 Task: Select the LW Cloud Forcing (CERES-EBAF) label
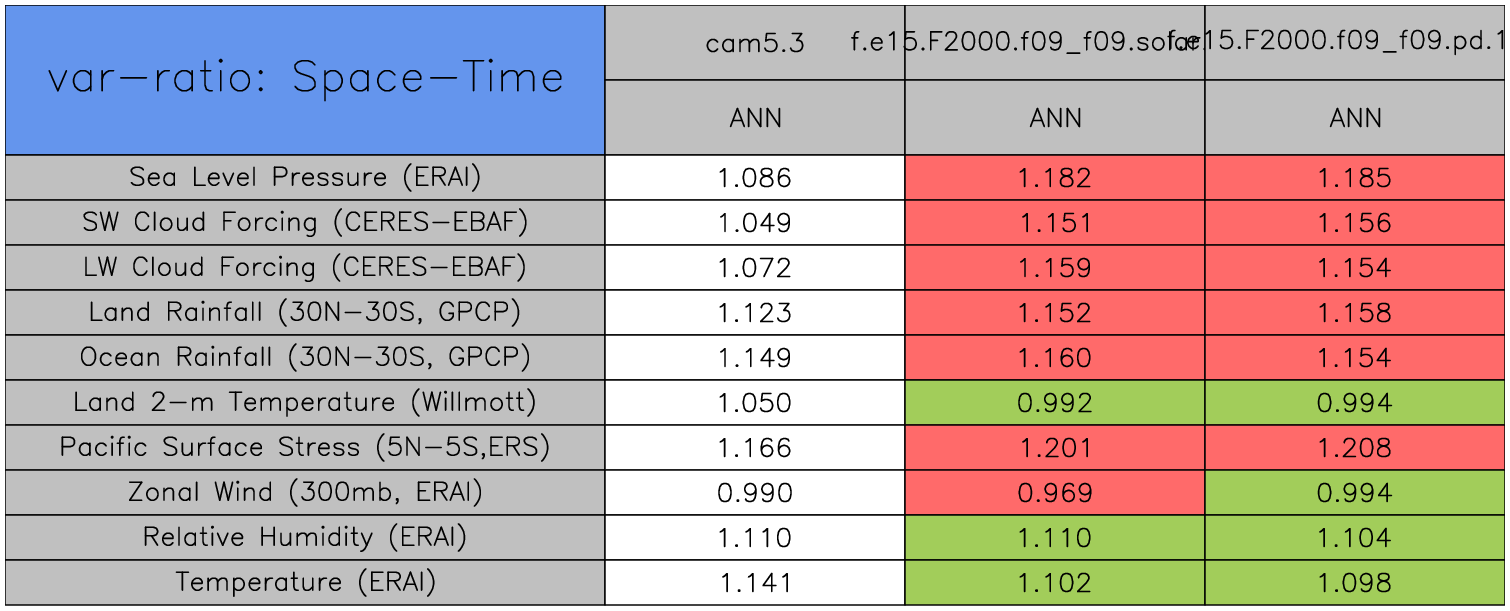tap(305, 268)
